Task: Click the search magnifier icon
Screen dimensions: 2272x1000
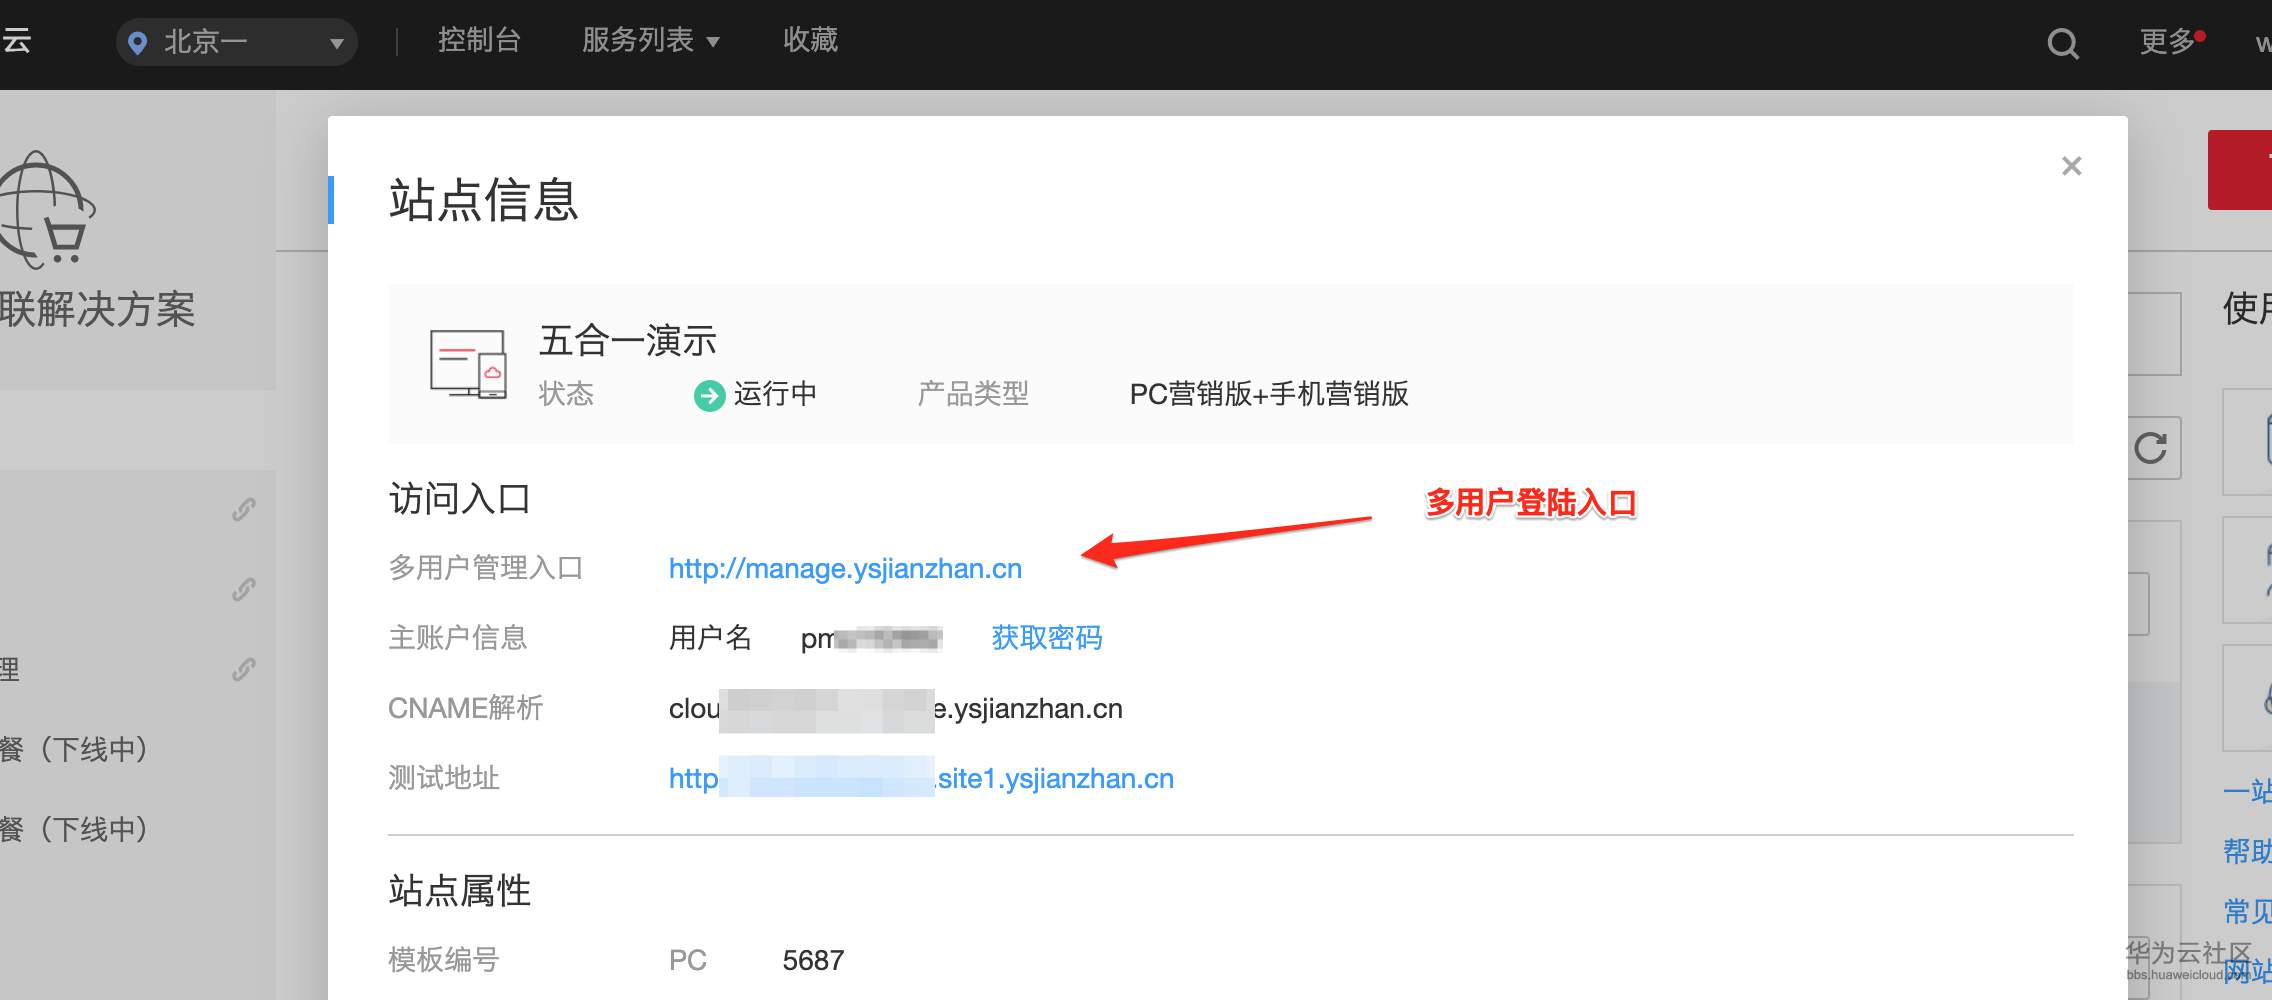Action: 2062,43
